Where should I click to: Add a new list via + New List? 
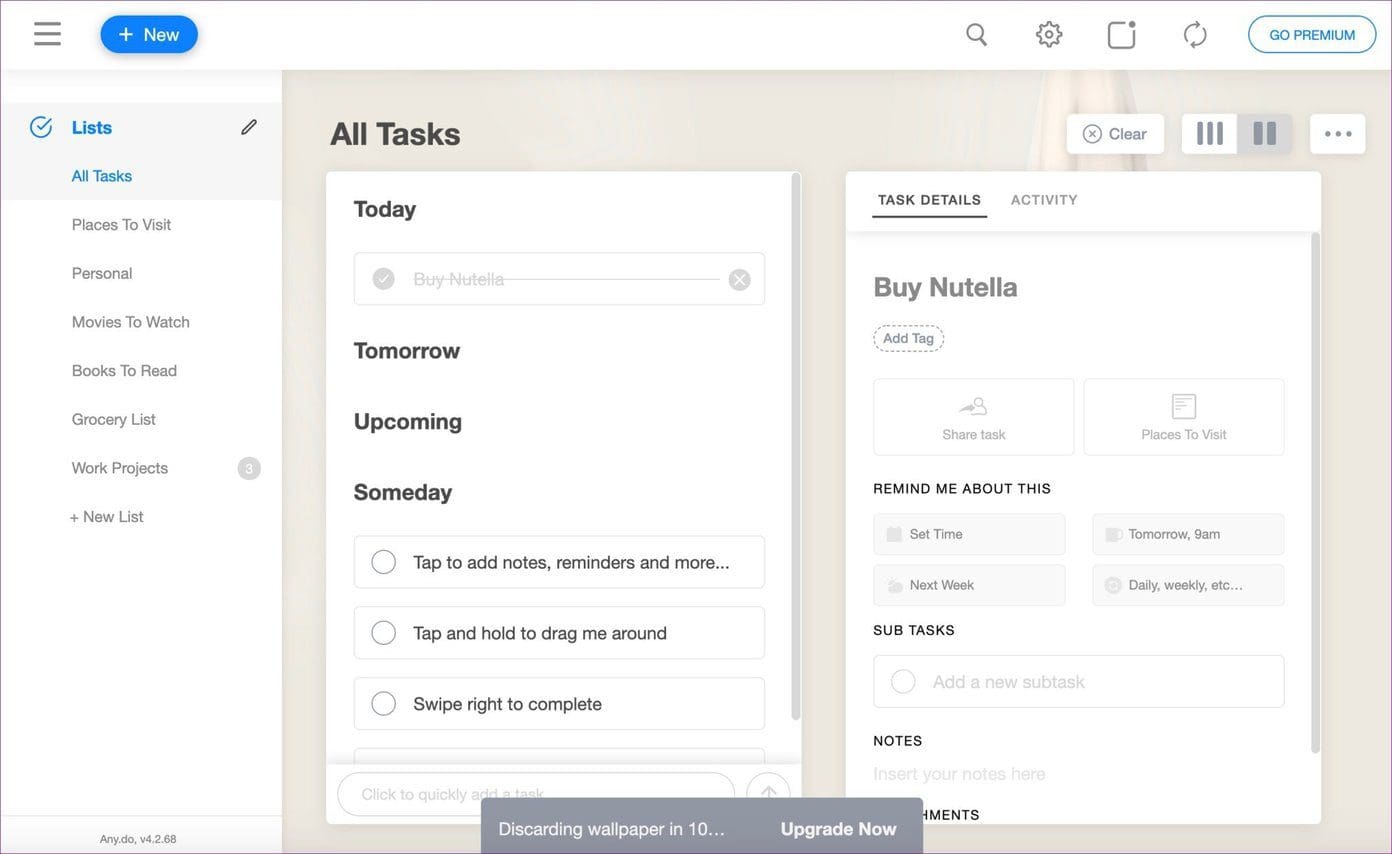(x=106, y=516)
